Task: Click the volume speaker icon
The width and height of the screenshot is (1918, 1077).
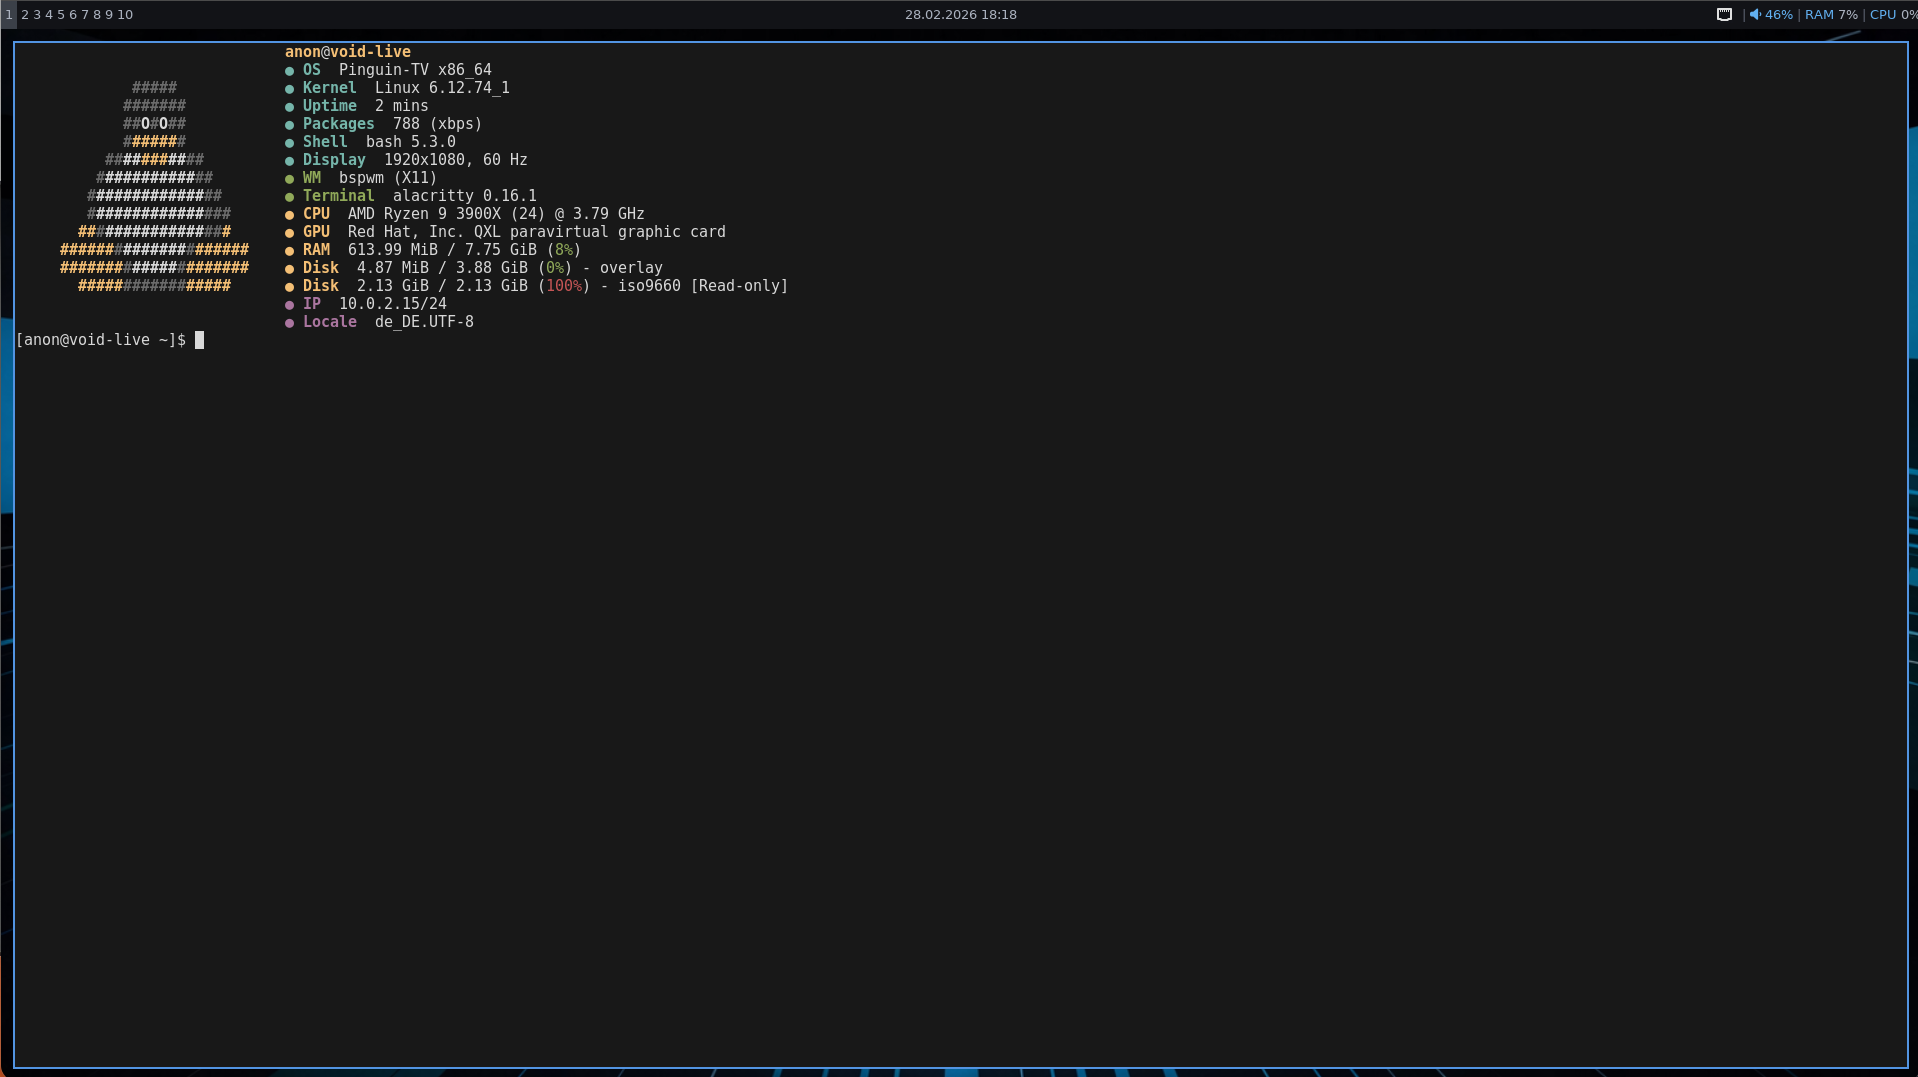Action: tap(1755, 15)
